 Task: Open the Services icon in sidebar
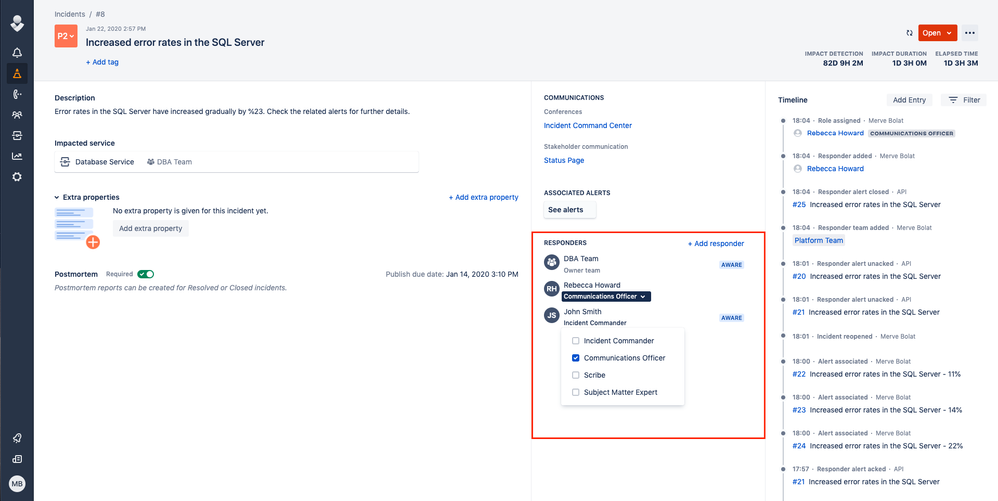coord(17,136)
